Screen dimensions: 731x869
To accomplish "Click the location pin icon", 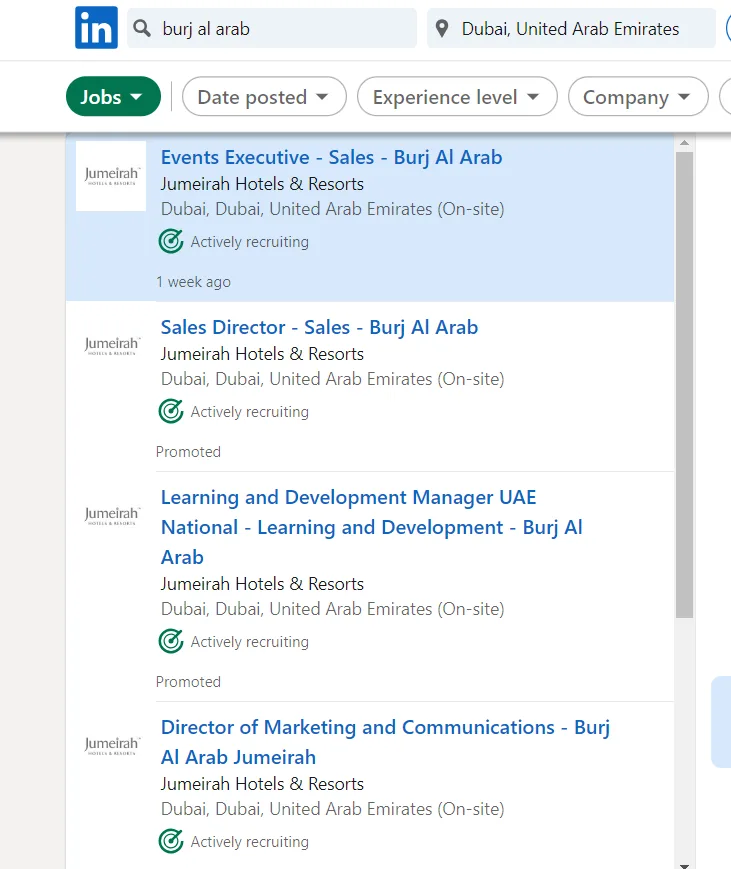I will (442, 28).
